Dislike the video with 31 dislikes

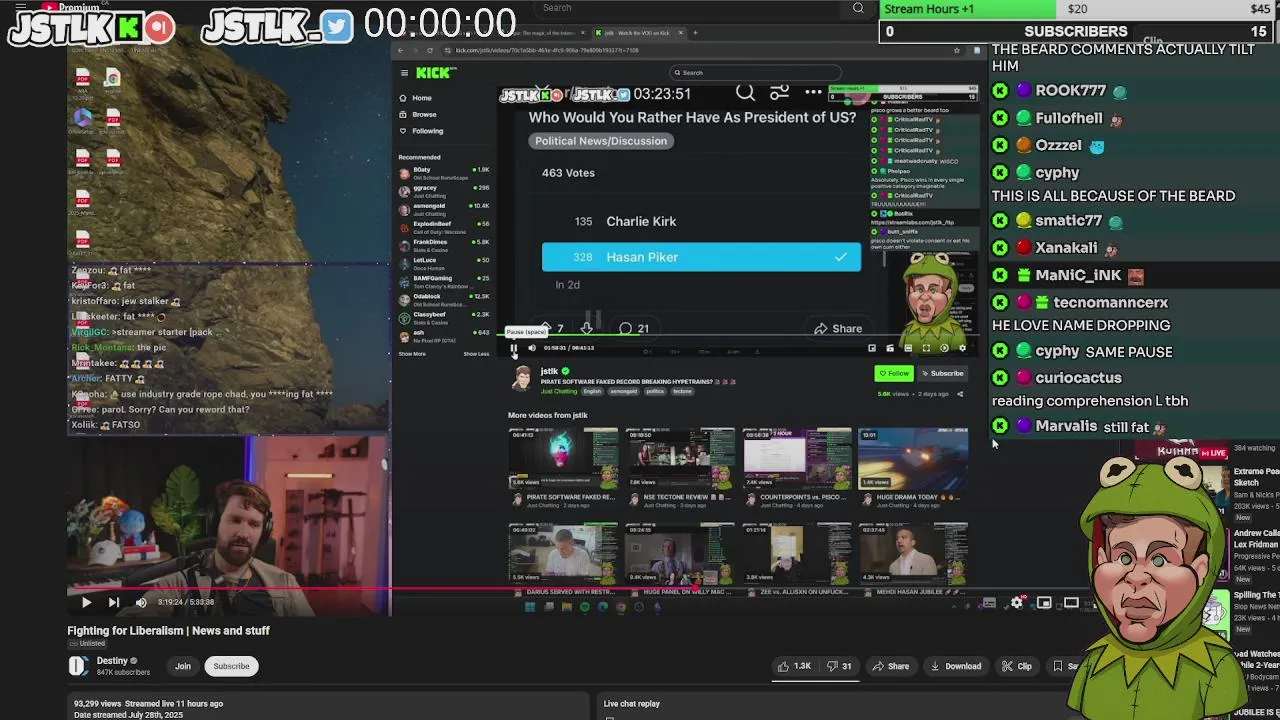coord(839,666)
